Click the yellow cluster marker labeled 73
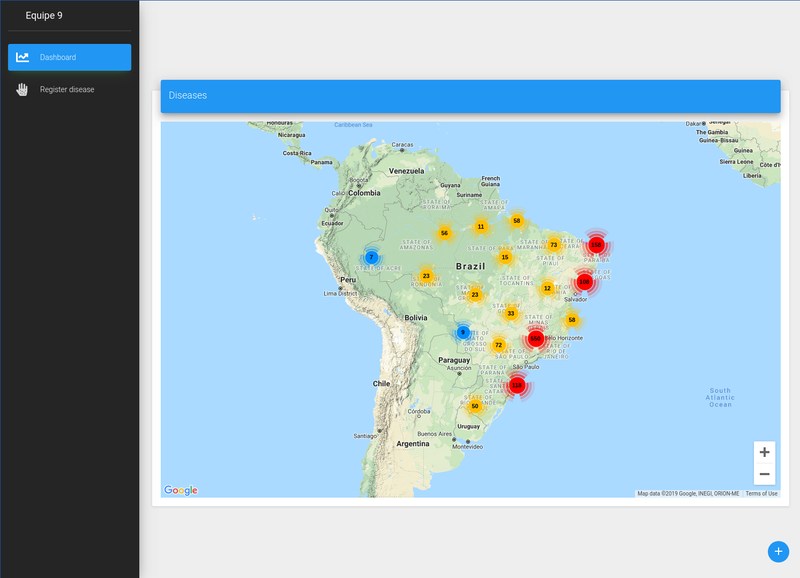 point(553,245)
